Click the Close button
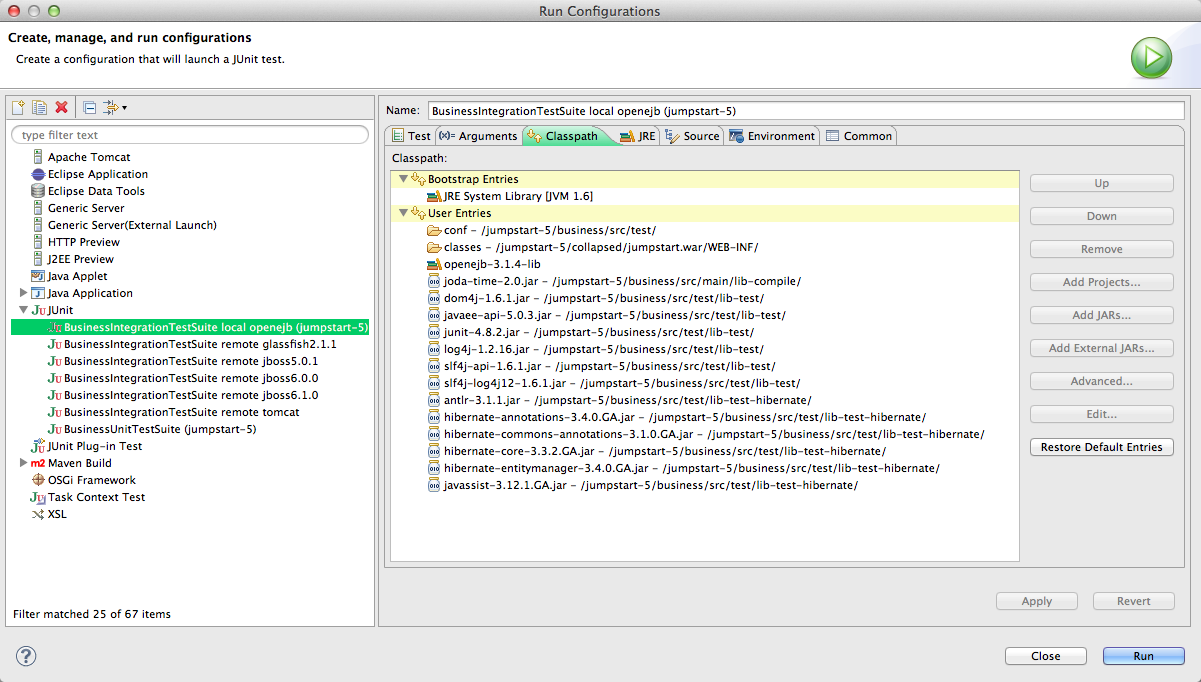 pyautogui.click(x=1046, y=656)
